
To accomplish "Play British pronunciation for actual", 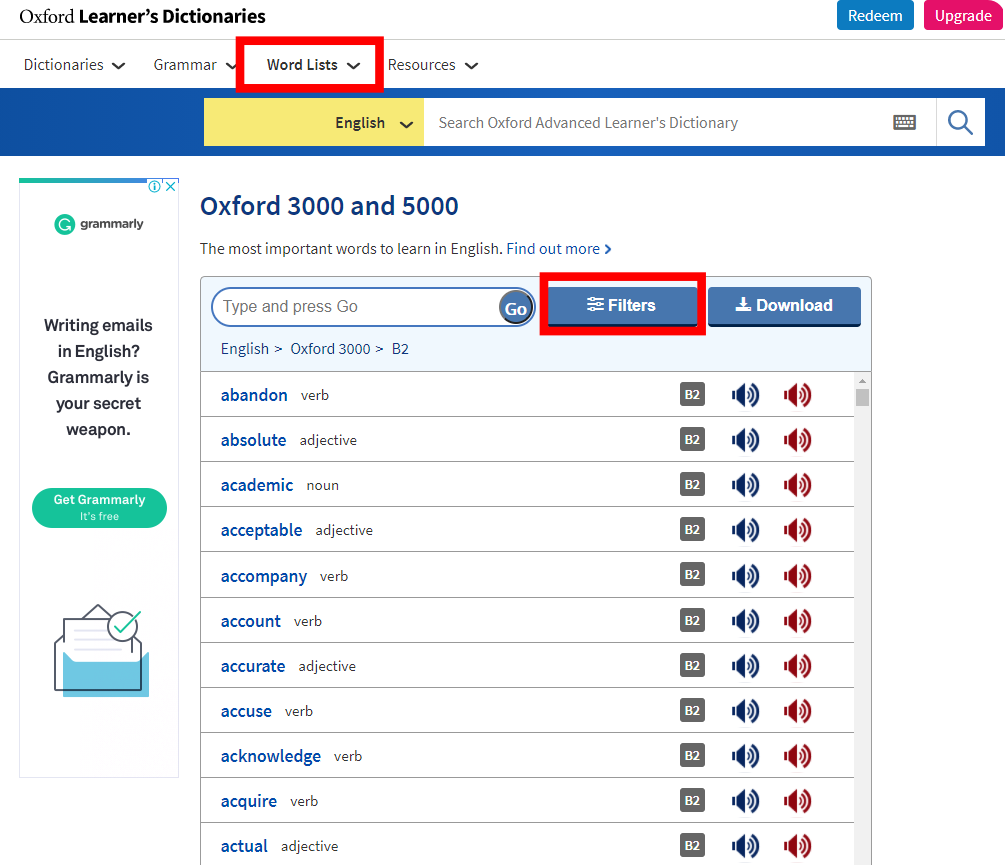I will click(745, 846).
